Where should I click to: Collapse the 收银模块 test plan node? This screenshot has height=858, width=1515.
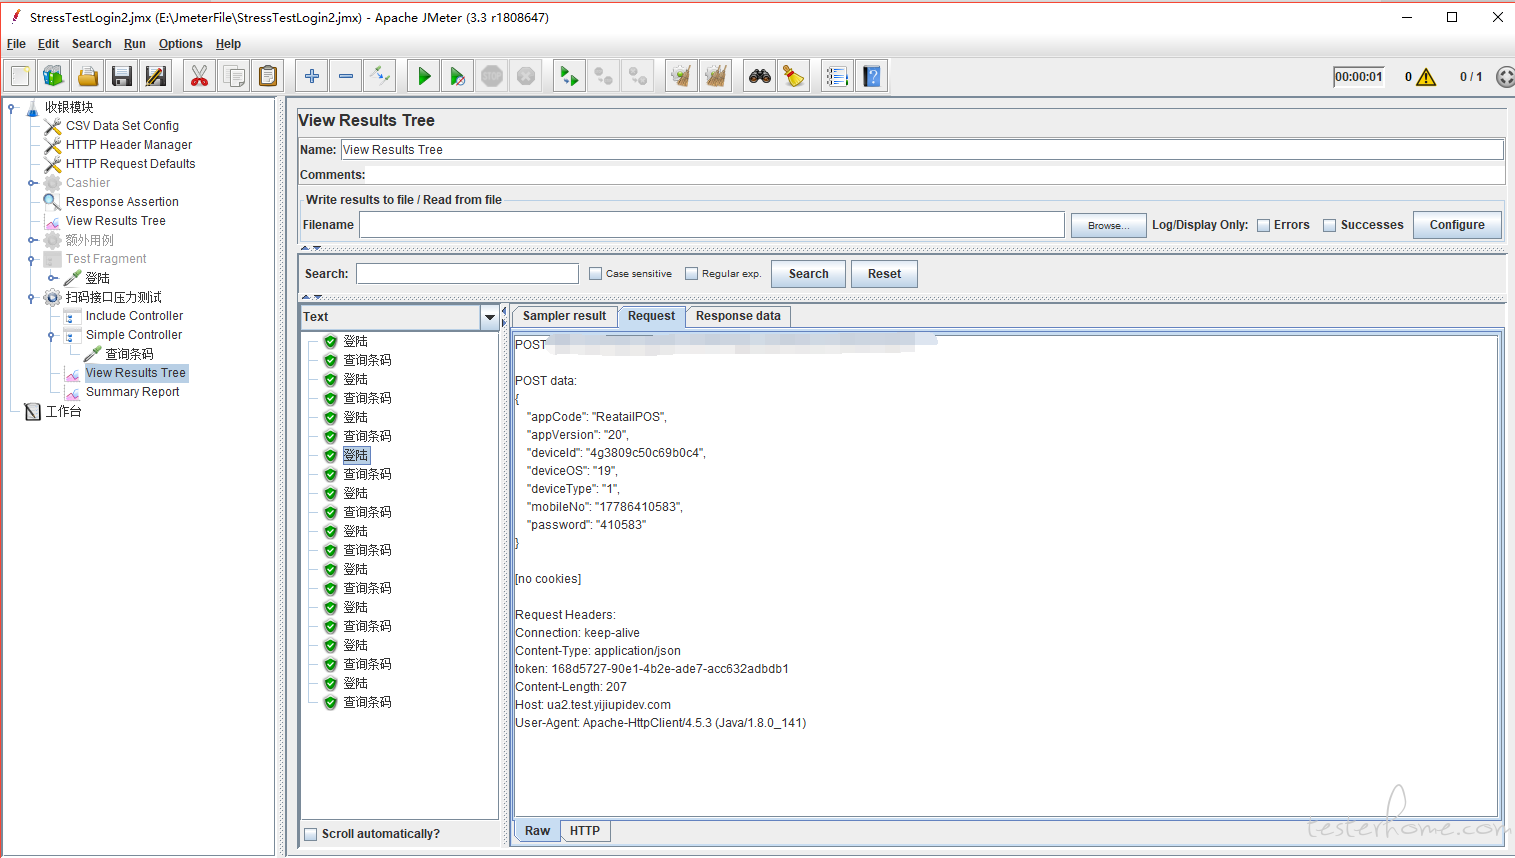coord(11,107)
